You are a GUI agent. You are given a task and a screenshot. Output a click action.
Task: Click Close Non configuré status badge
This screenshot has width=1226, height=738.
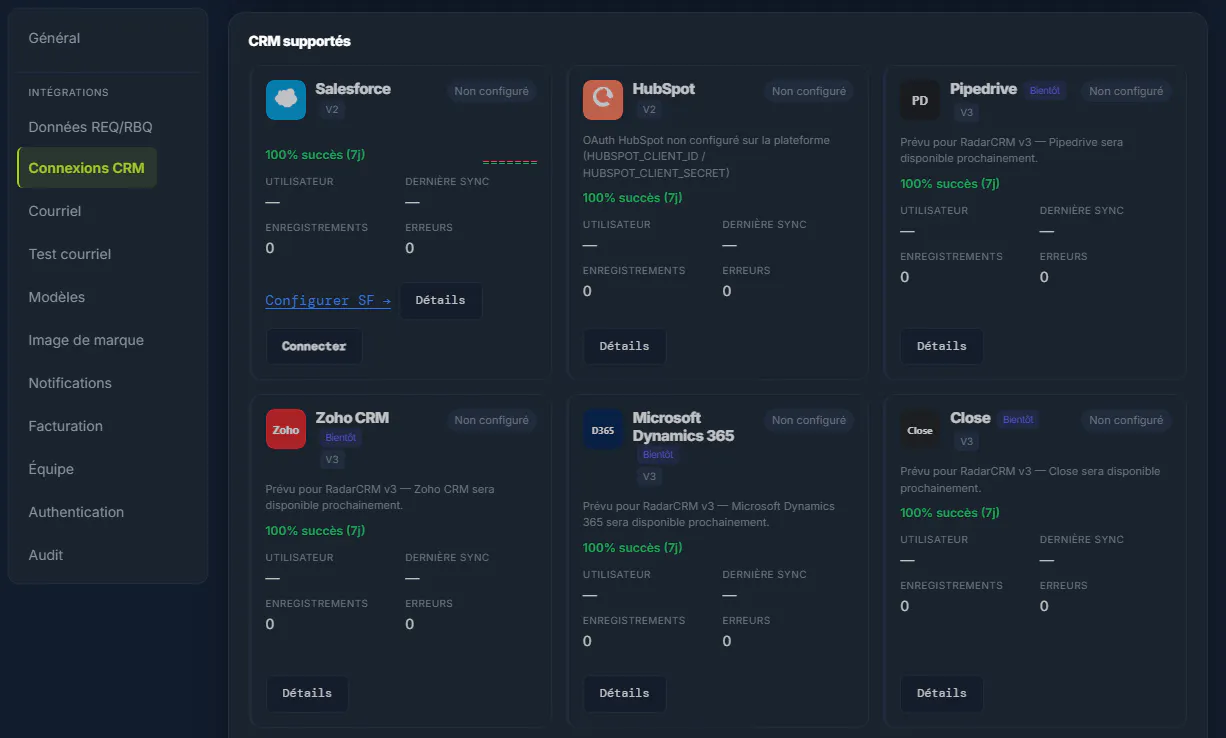pos(1126,420)
